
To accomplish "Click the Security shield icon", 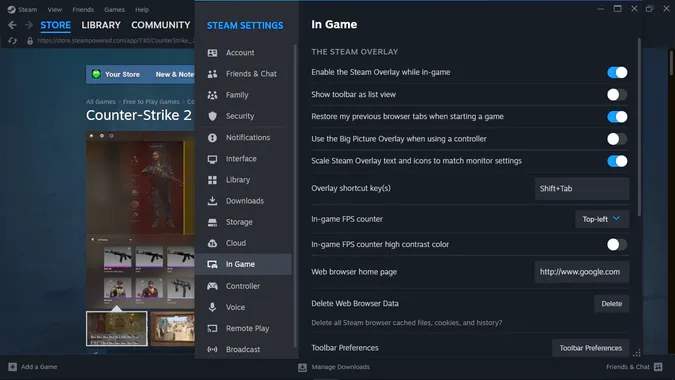I will coord(212,116).
